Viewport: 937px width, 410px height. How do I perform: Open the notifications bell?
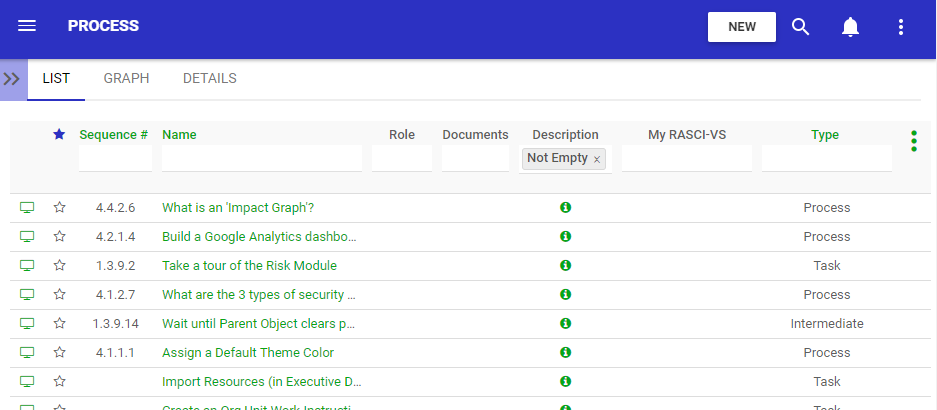[x=850, y=27]
